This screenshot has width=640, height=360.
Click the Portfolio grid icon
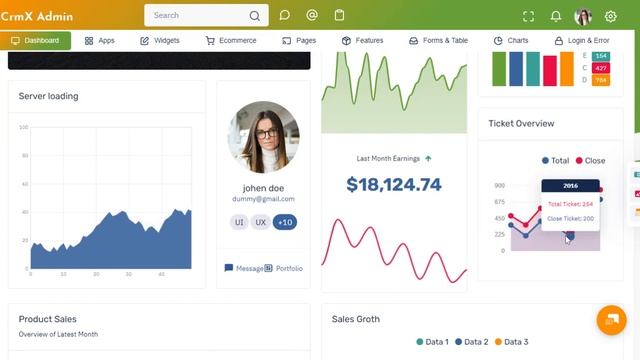pos(268,268)
